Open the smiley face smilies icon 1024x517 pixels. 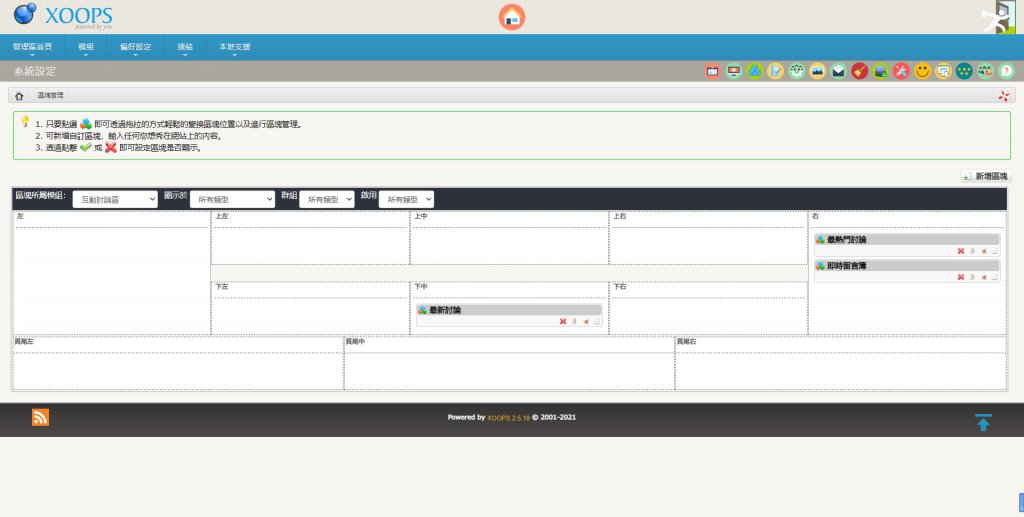(x=923, y=71)
